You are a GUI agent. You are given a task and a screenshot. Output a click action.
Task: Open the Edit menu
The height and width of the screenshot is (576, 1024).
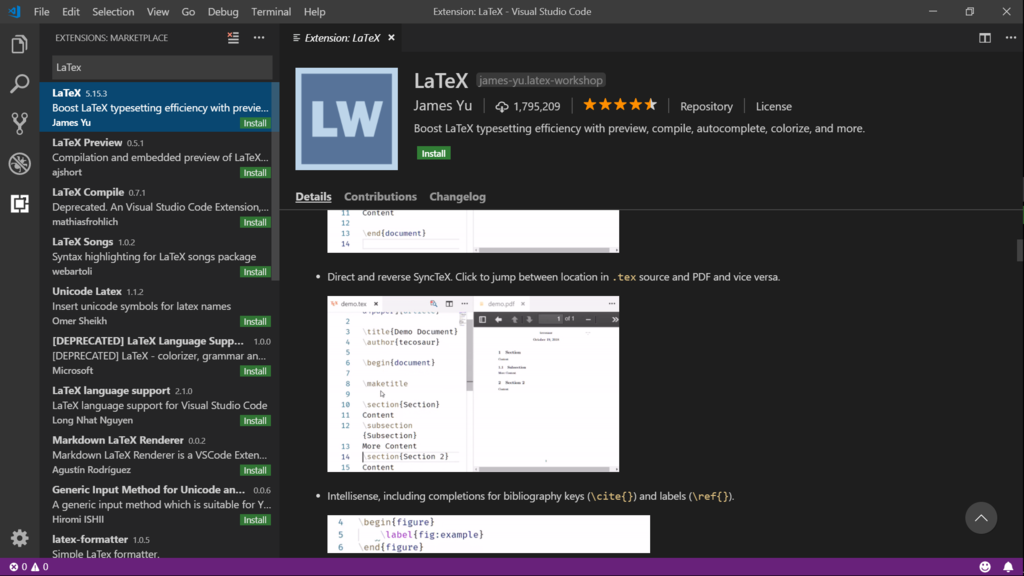coord(71,12)
